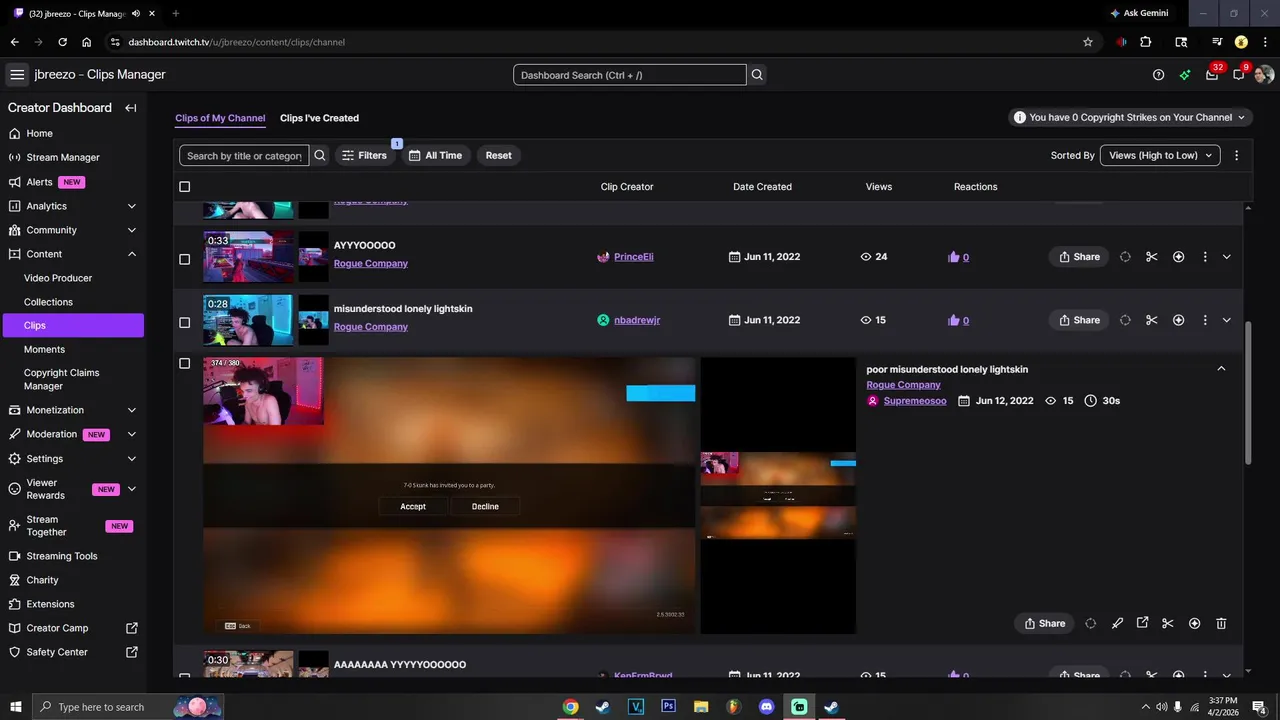Click the magnifier beside the clip title search

320,155
